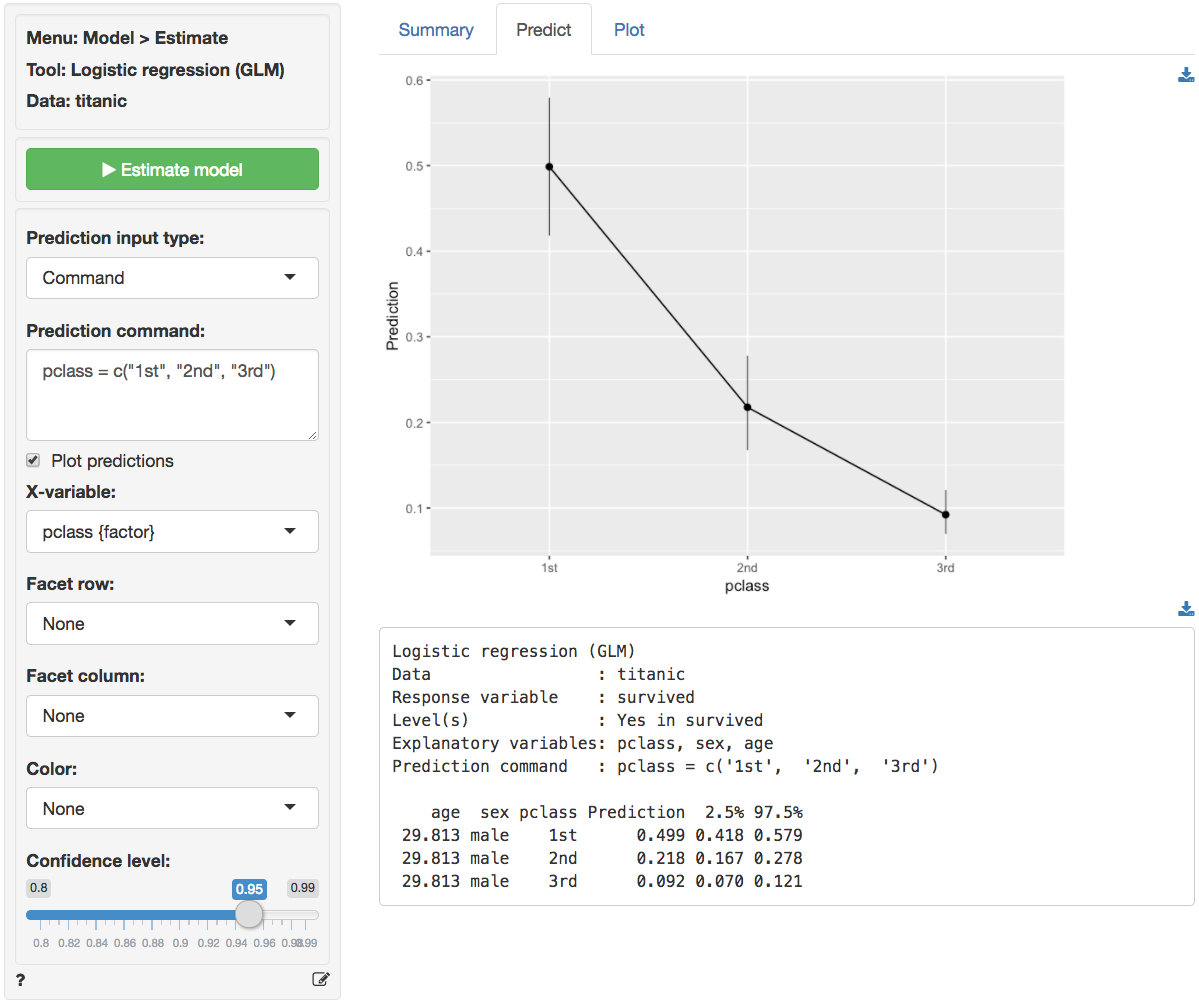This screenshot has height=1003, width=1199.
Task: Open the Prediction input type dropdown
Action: pyautogui.click(x=172, y=278)
